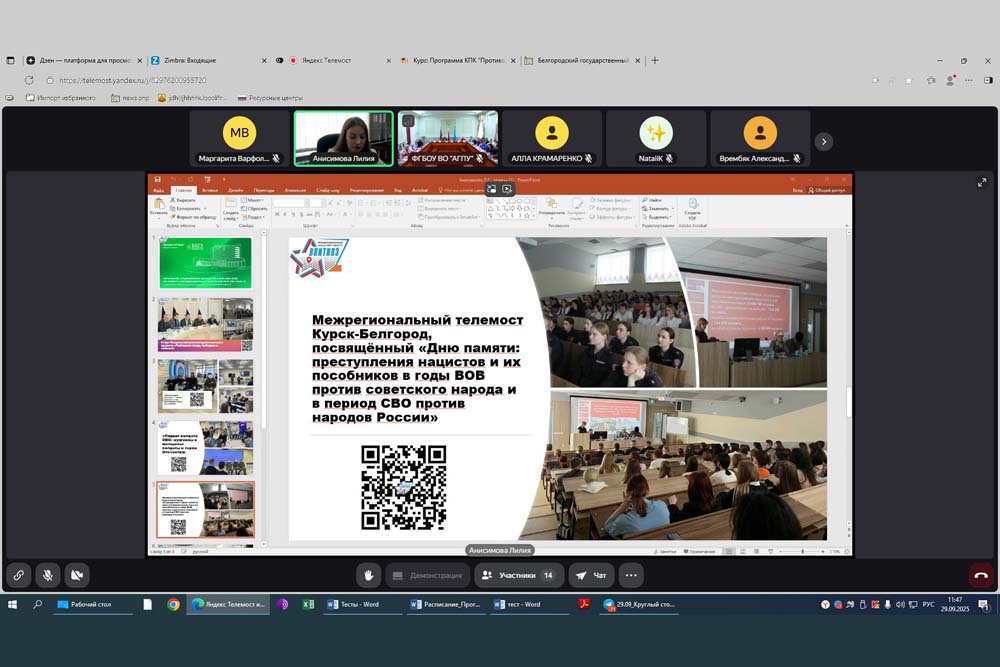The width and height of the screenshot is (1000, 667).
Task: Toggle РУС keyboard language in system tray
Action: 927,604
